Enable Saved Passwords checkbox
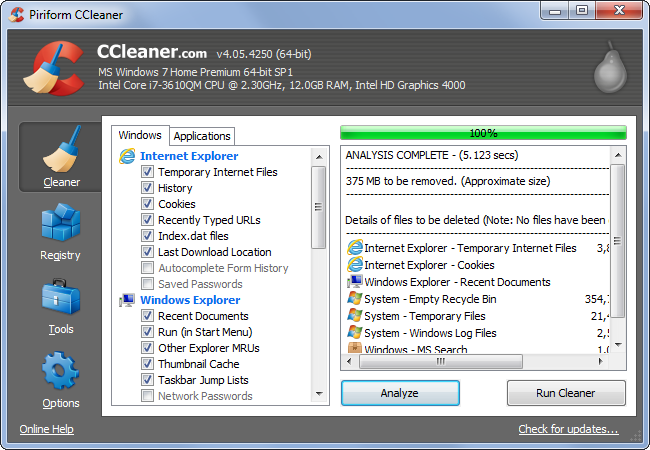Screen dimensions: 650x450 tap(147, 283)
